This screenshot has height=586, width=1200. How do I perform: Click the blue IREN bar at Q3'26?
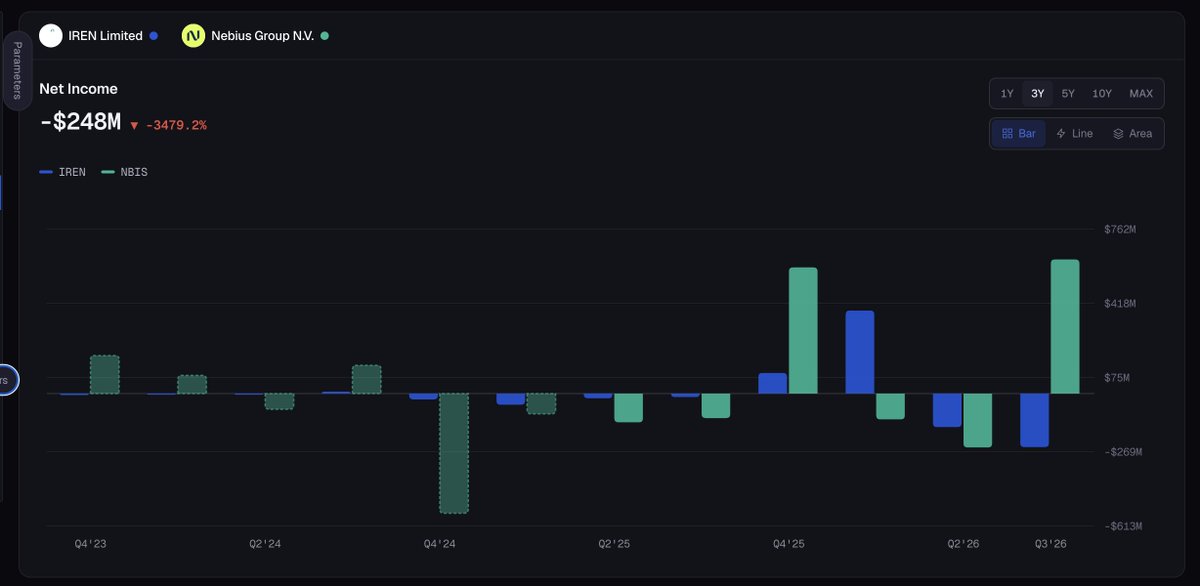coord(1035,420)
